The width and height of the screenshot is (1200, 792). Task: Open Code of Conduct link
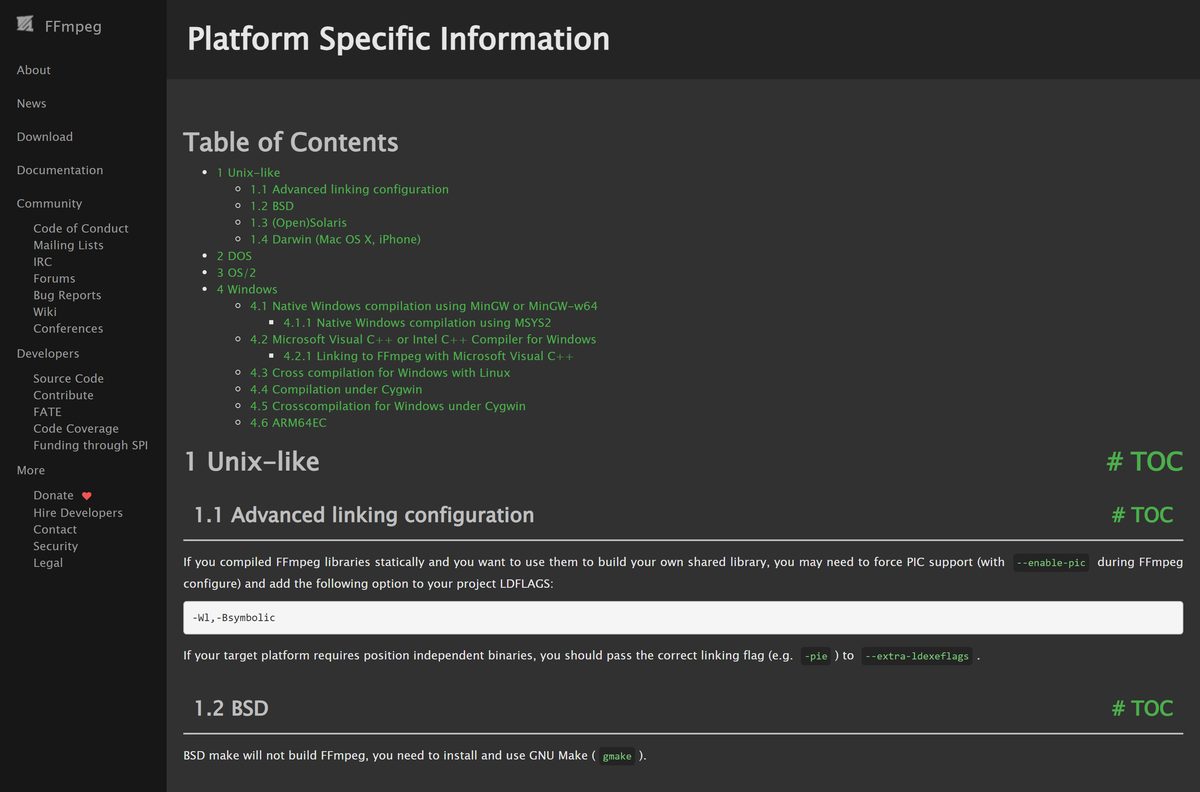click(x=81, y=228)
